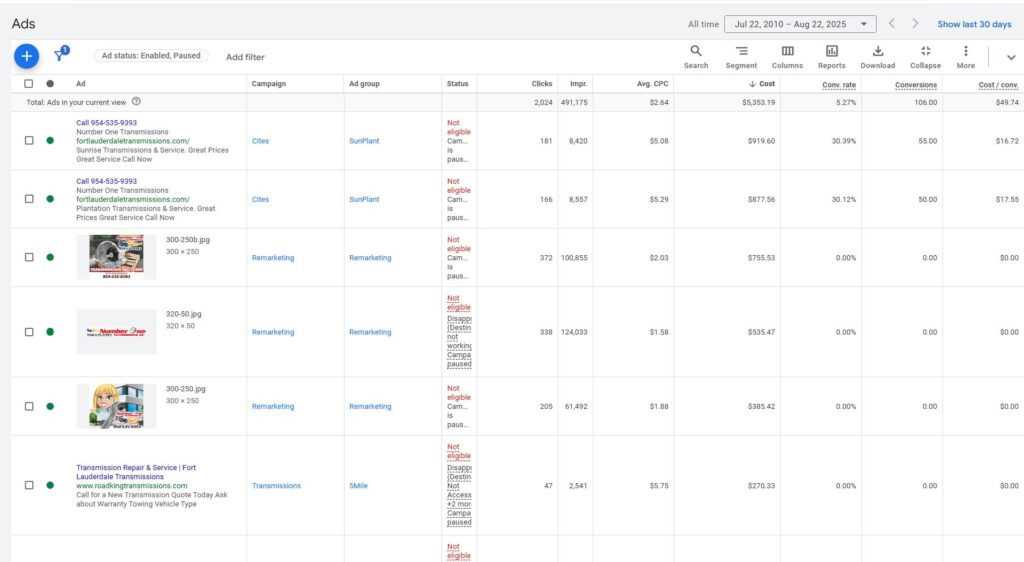Screen dimensions: 1024x562
Task: Open the Reports tool
Action: click(831, 57)
